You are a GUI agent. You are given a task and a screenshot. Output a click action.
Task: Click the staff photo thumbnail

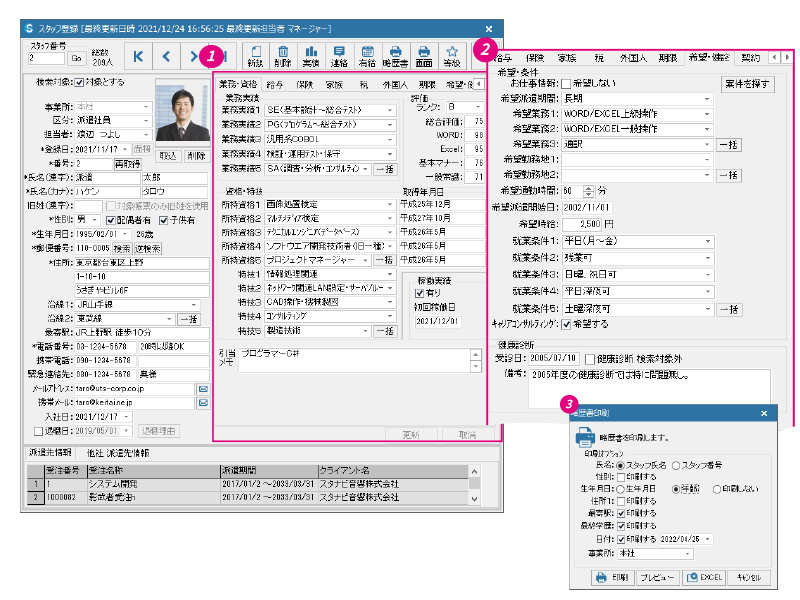click(x=182, y=113)
